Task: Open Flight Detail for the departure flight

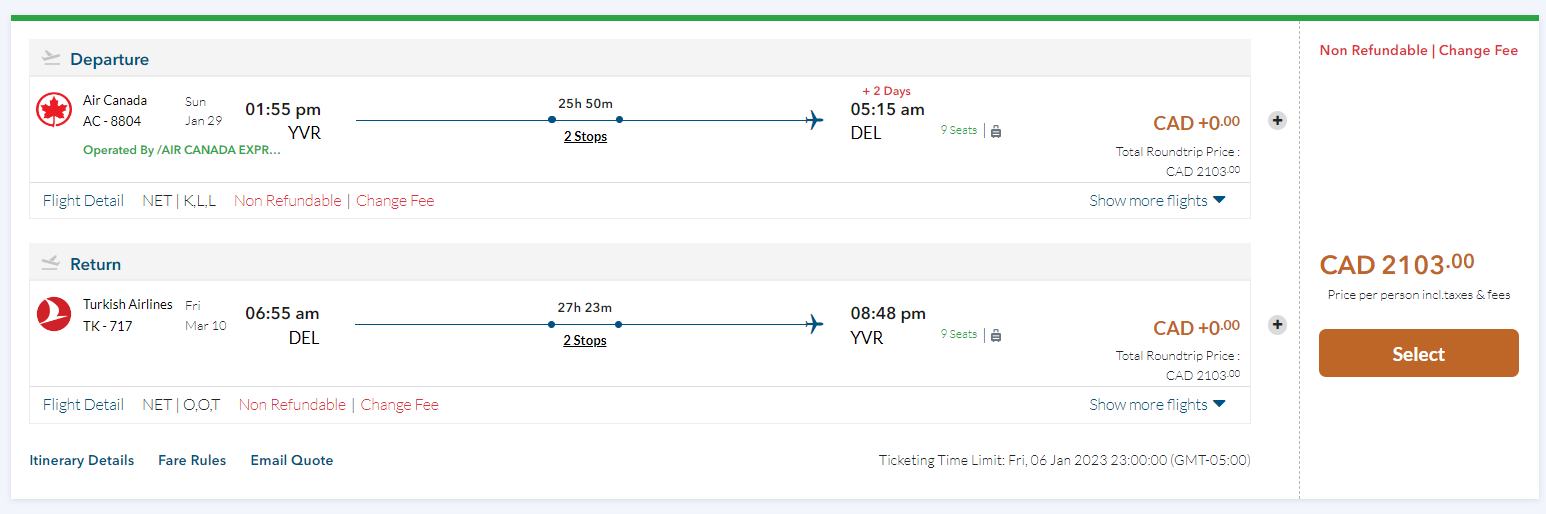Action: pyautogui.click(x=83, y=200)
